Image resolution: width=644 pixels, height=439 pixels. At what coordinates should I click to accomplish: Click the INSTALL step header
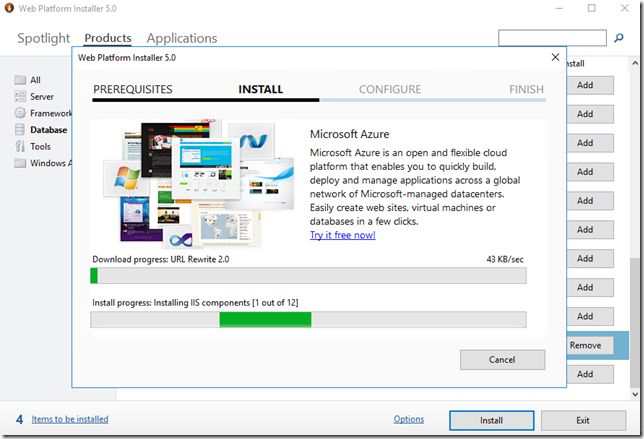[261, 90]
